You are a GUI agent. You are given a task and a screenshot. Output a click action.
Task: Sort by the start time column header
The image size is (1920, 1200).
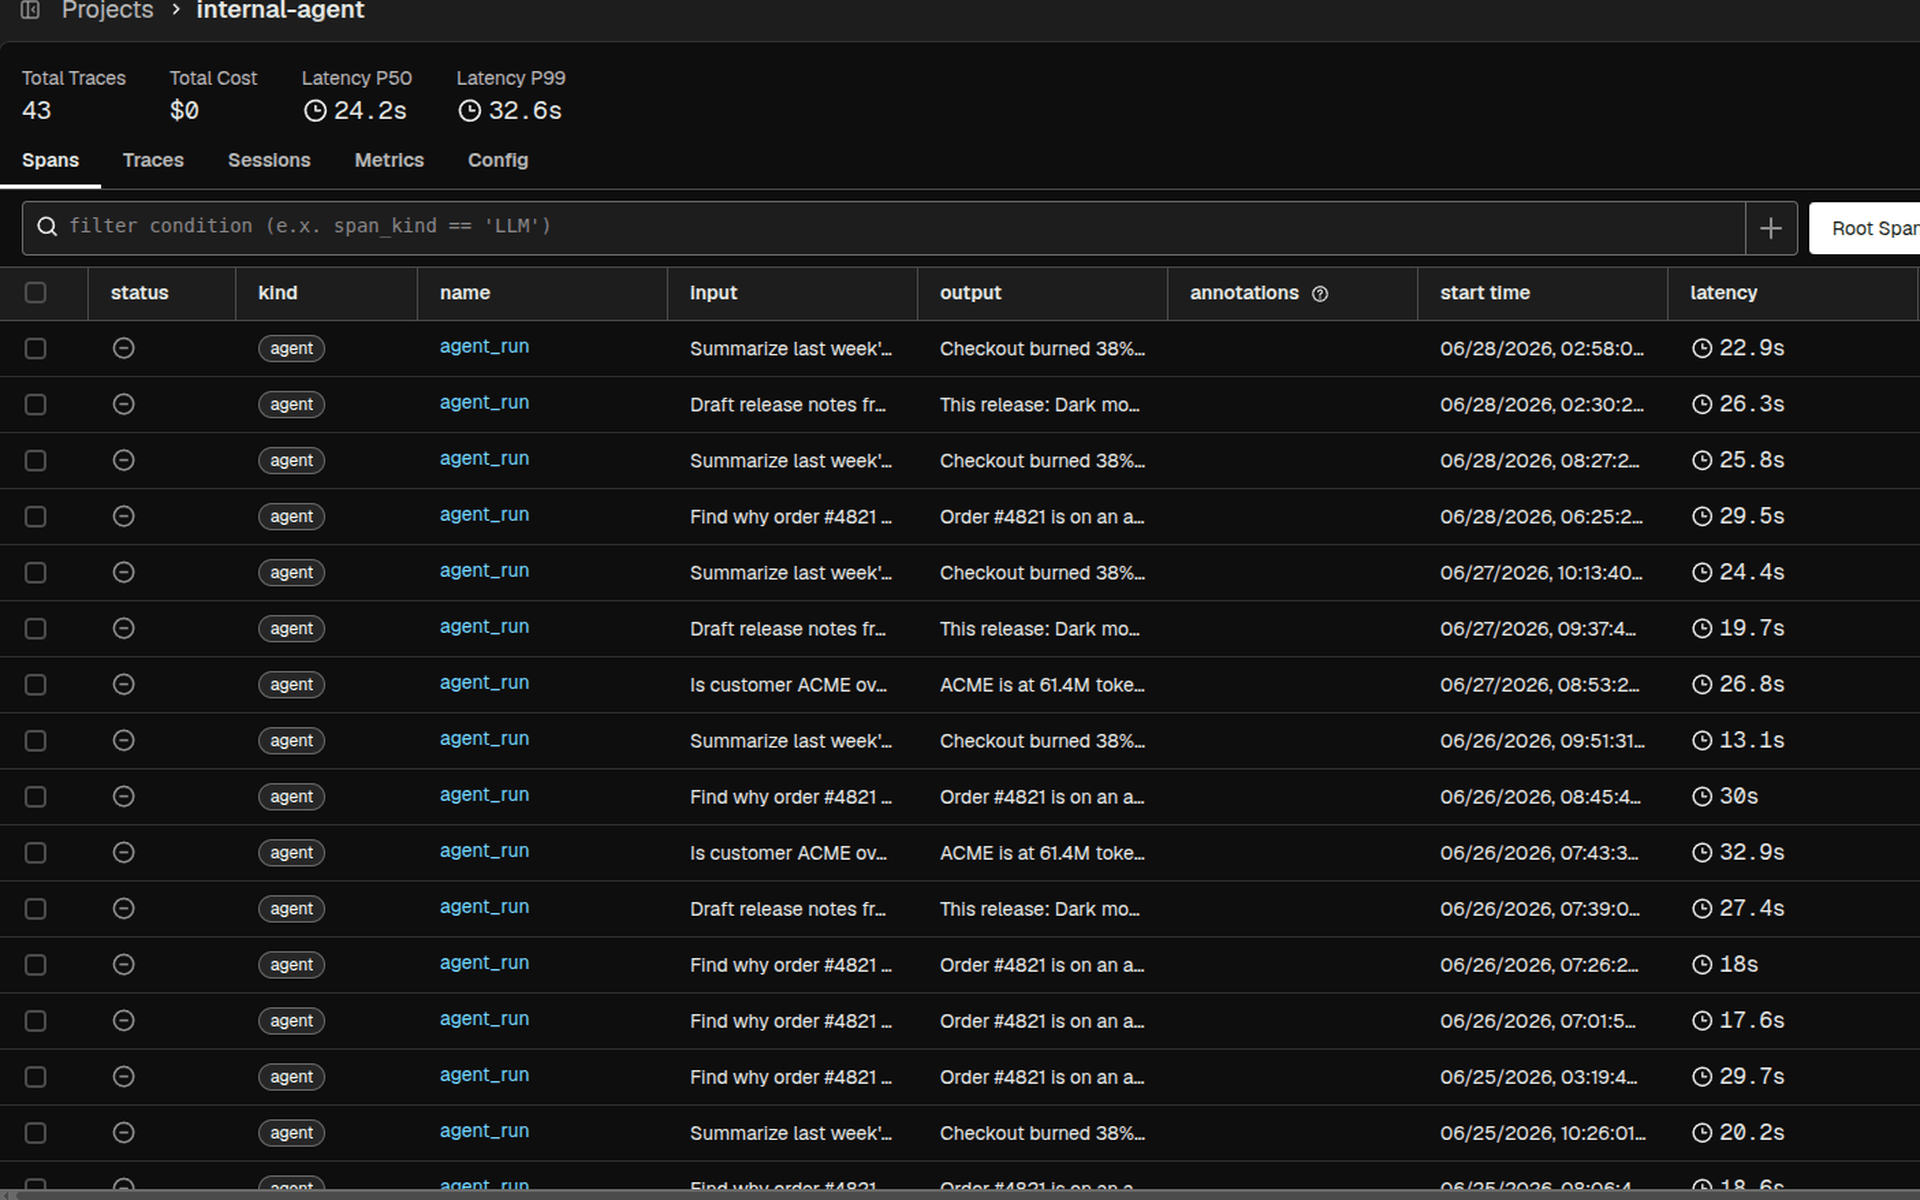pos(1485,293)
